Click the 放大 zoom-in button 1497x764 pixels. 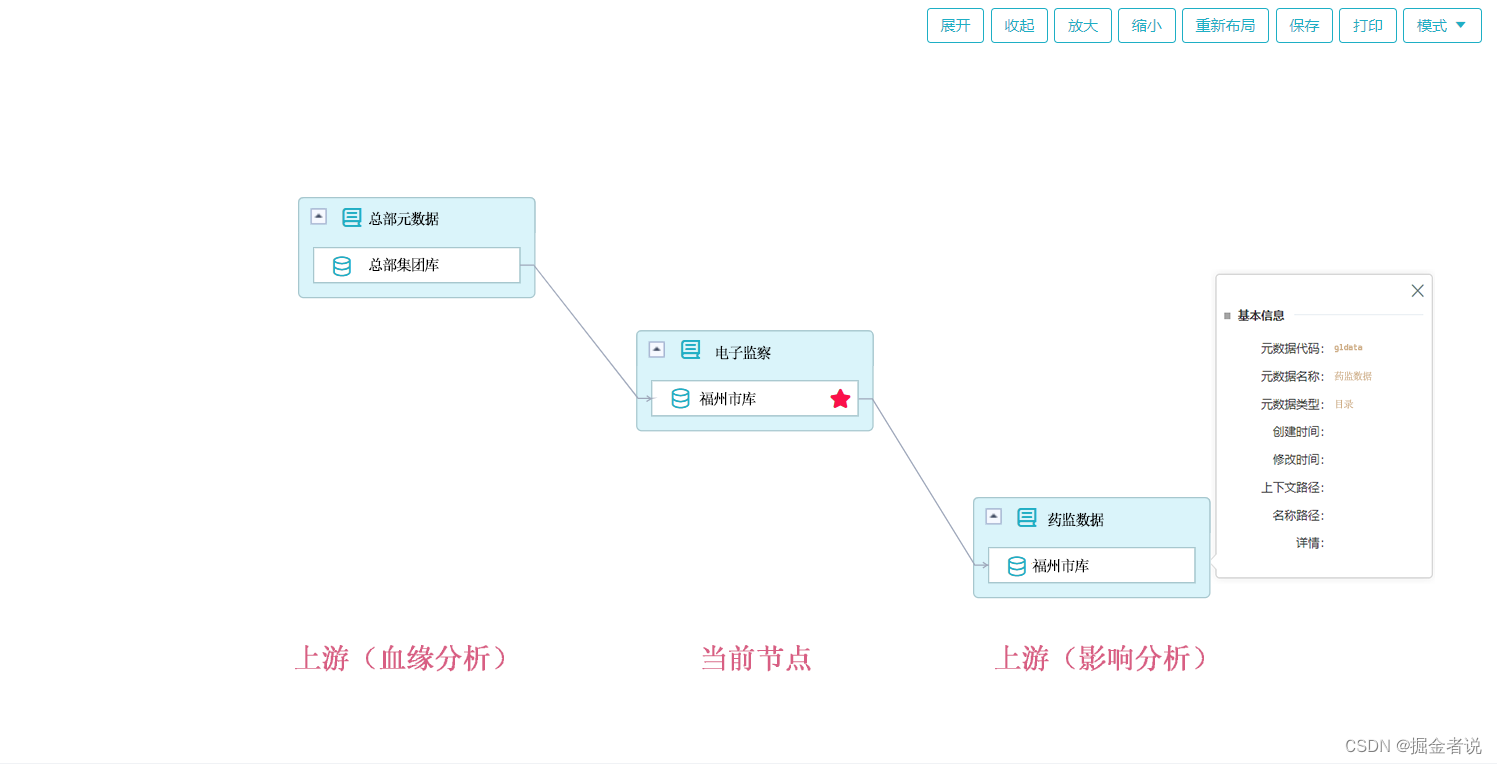pyautogui.click(x=1083, y=25)
